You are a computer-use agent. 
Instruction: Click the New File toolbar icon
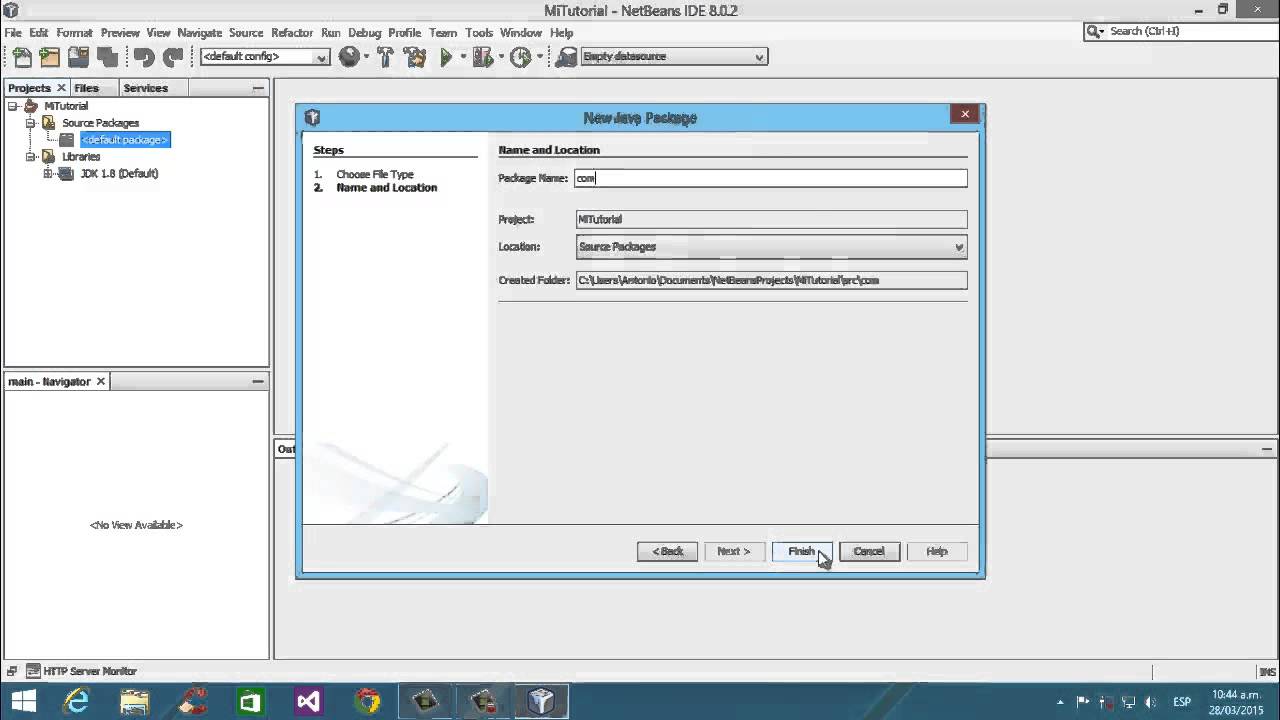pos(22,57)
